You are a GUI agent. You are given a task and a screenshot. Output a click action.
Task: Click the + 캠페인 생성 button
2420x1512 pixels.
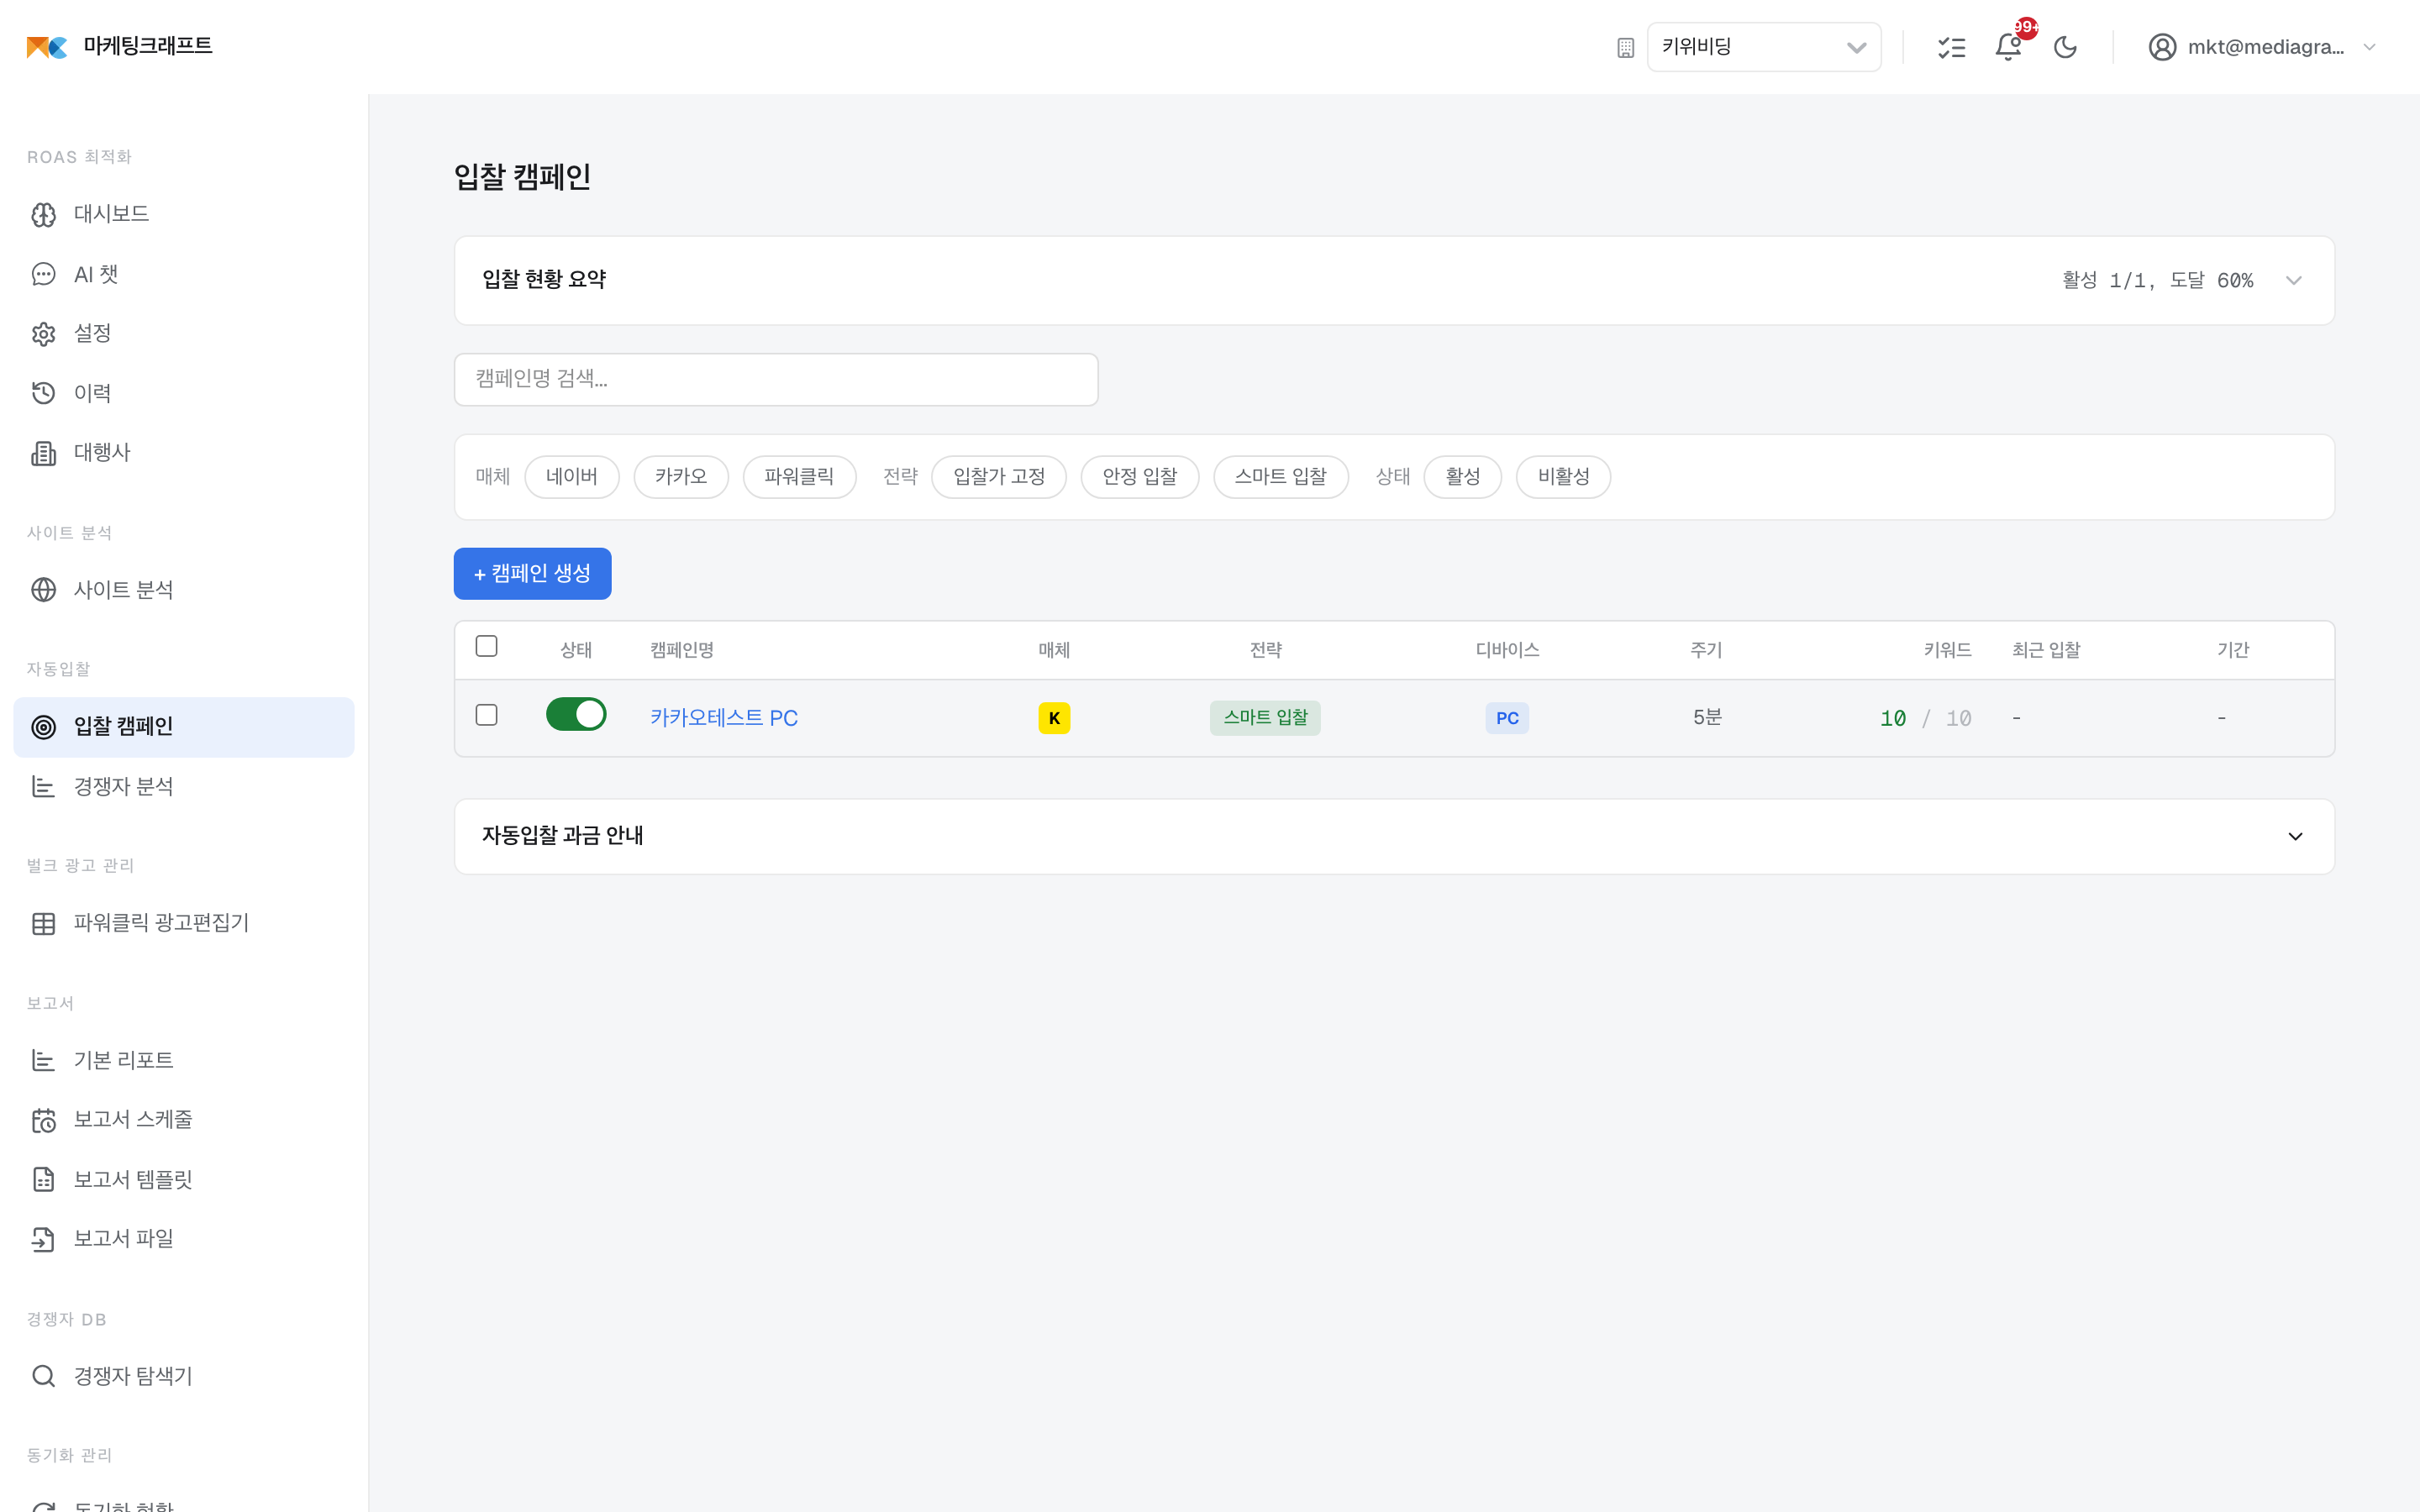pos(532,574)
